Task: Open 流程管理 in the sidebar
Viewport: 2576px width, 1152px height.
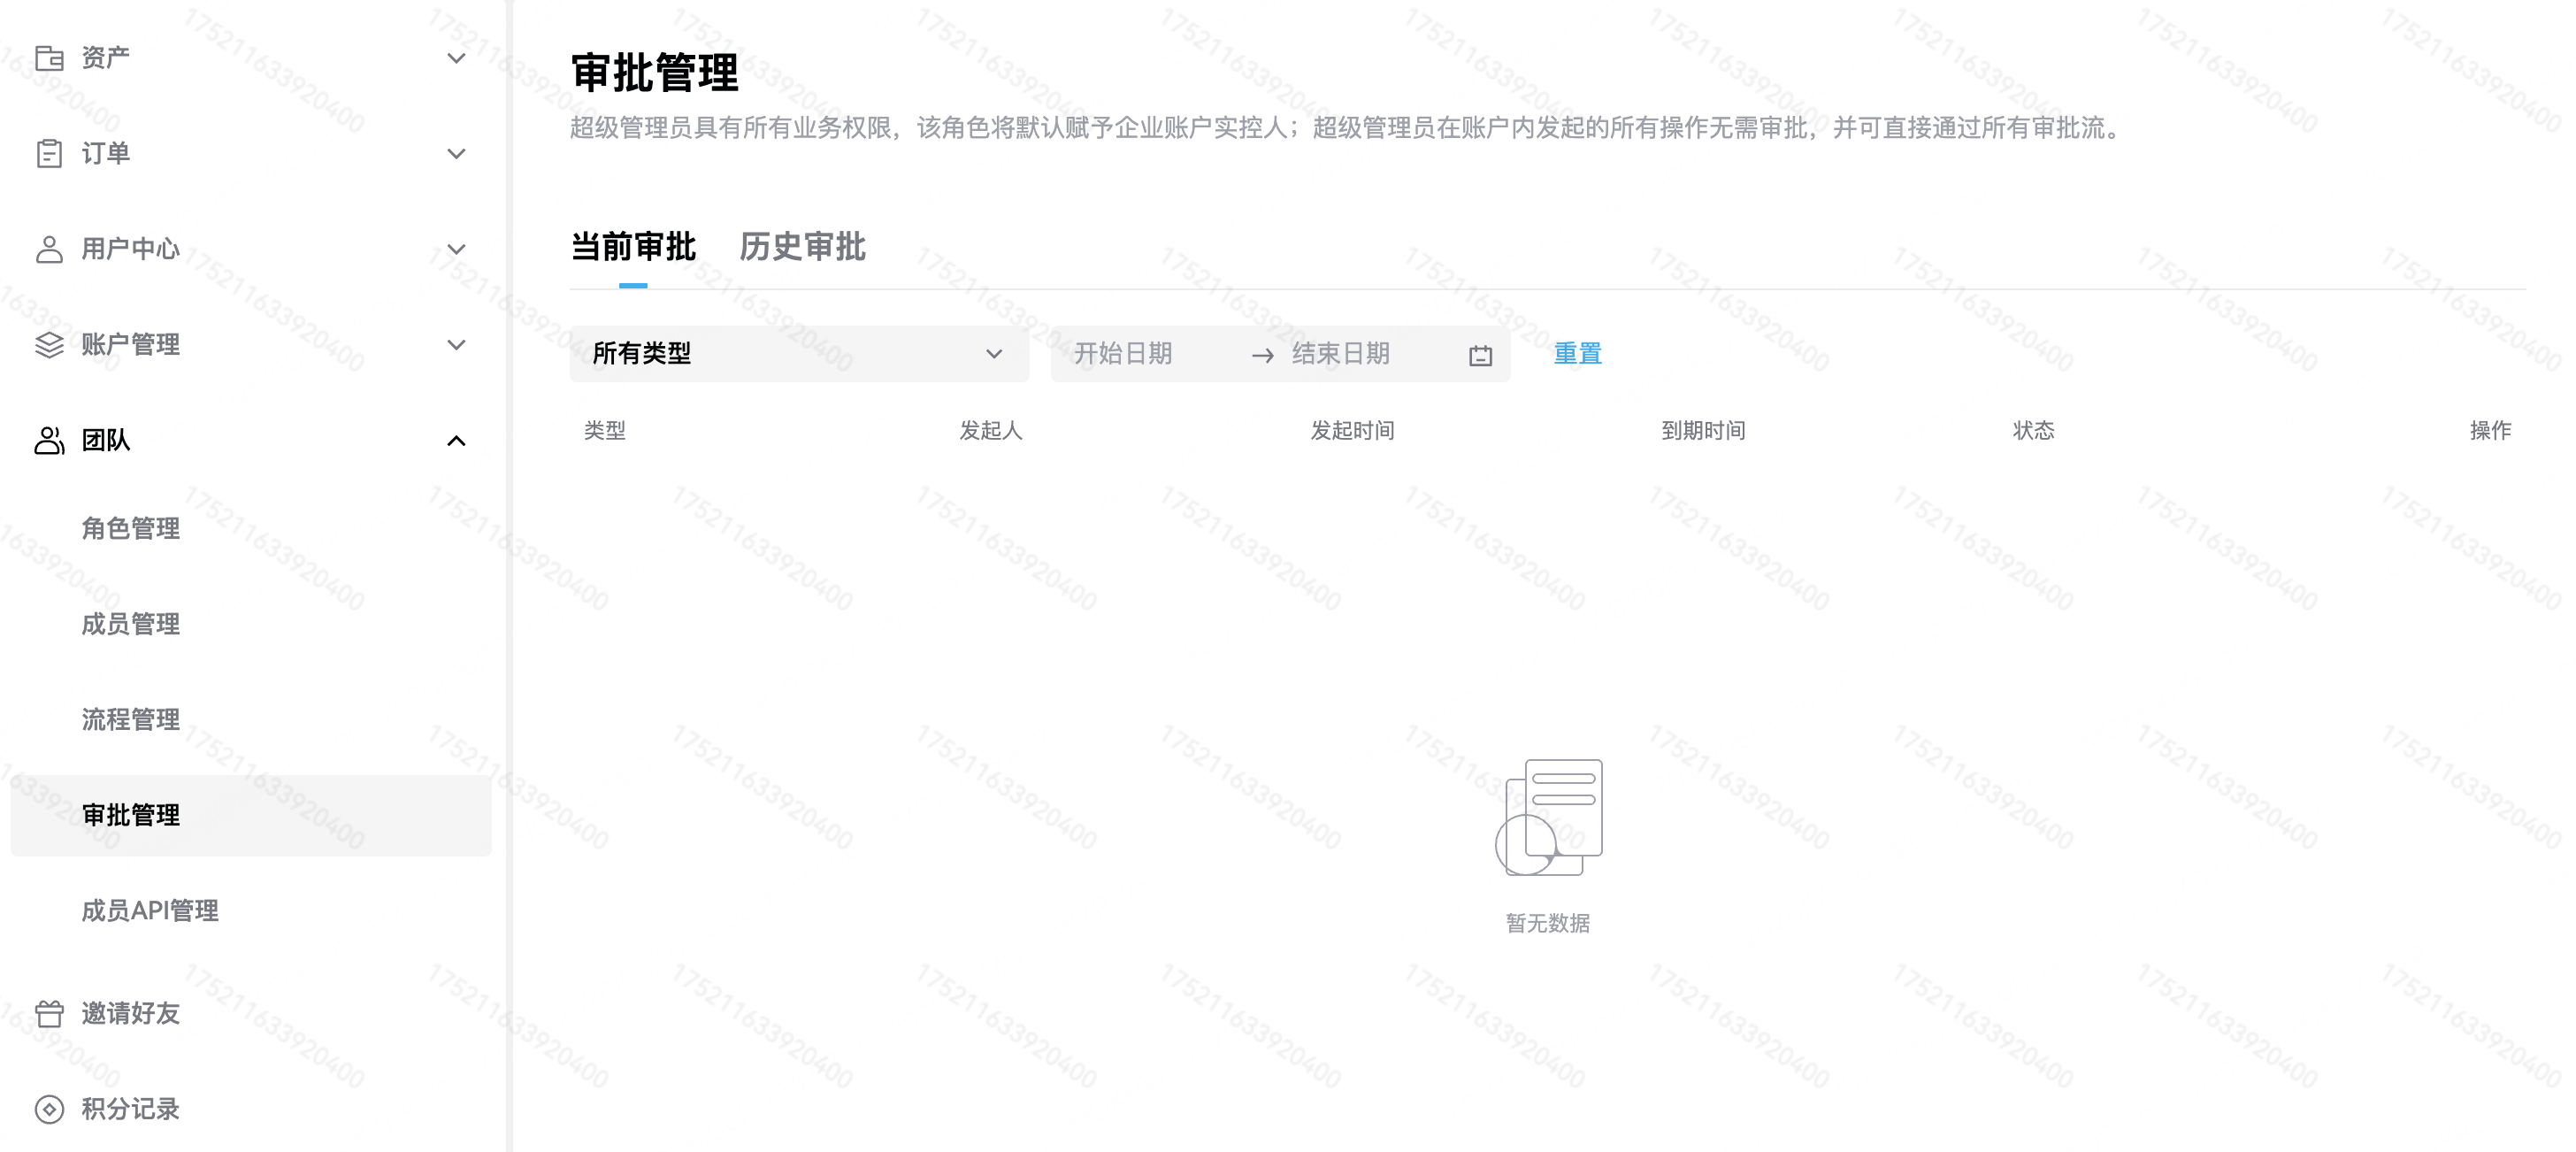Action: (x=131, y=719)
